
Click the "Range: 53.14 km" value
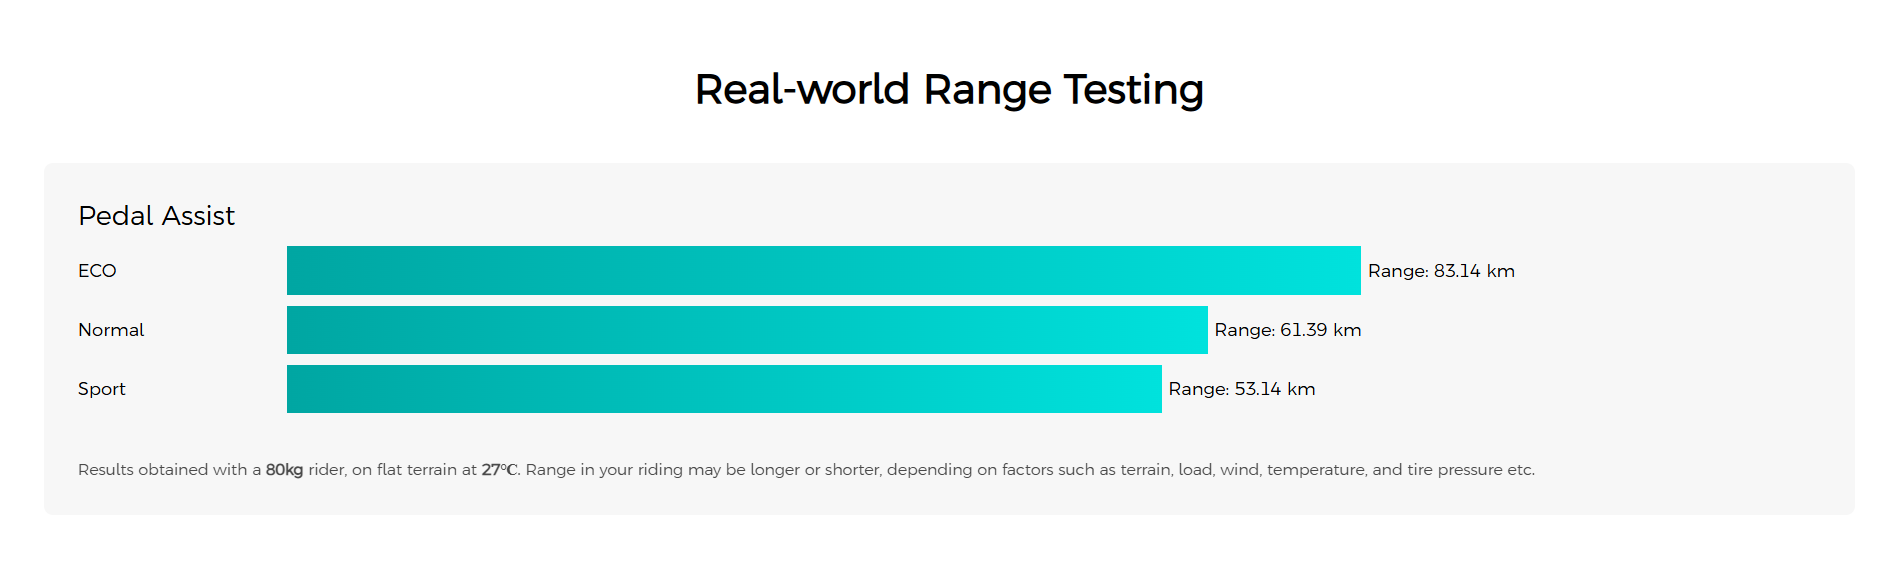point(1242,389)
